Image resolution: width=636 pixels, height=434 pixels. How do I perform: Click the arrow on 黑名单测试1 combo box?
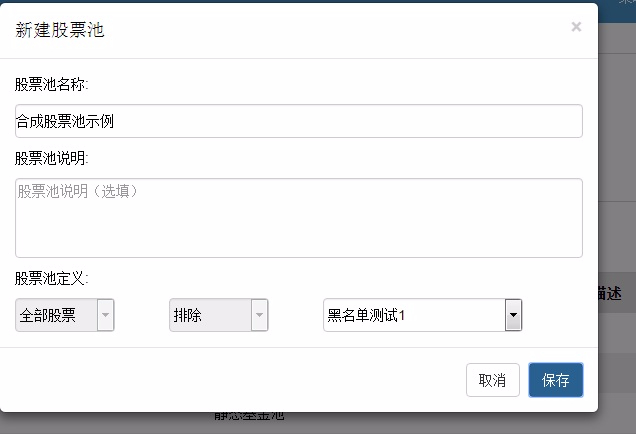[x=513, y=315]
